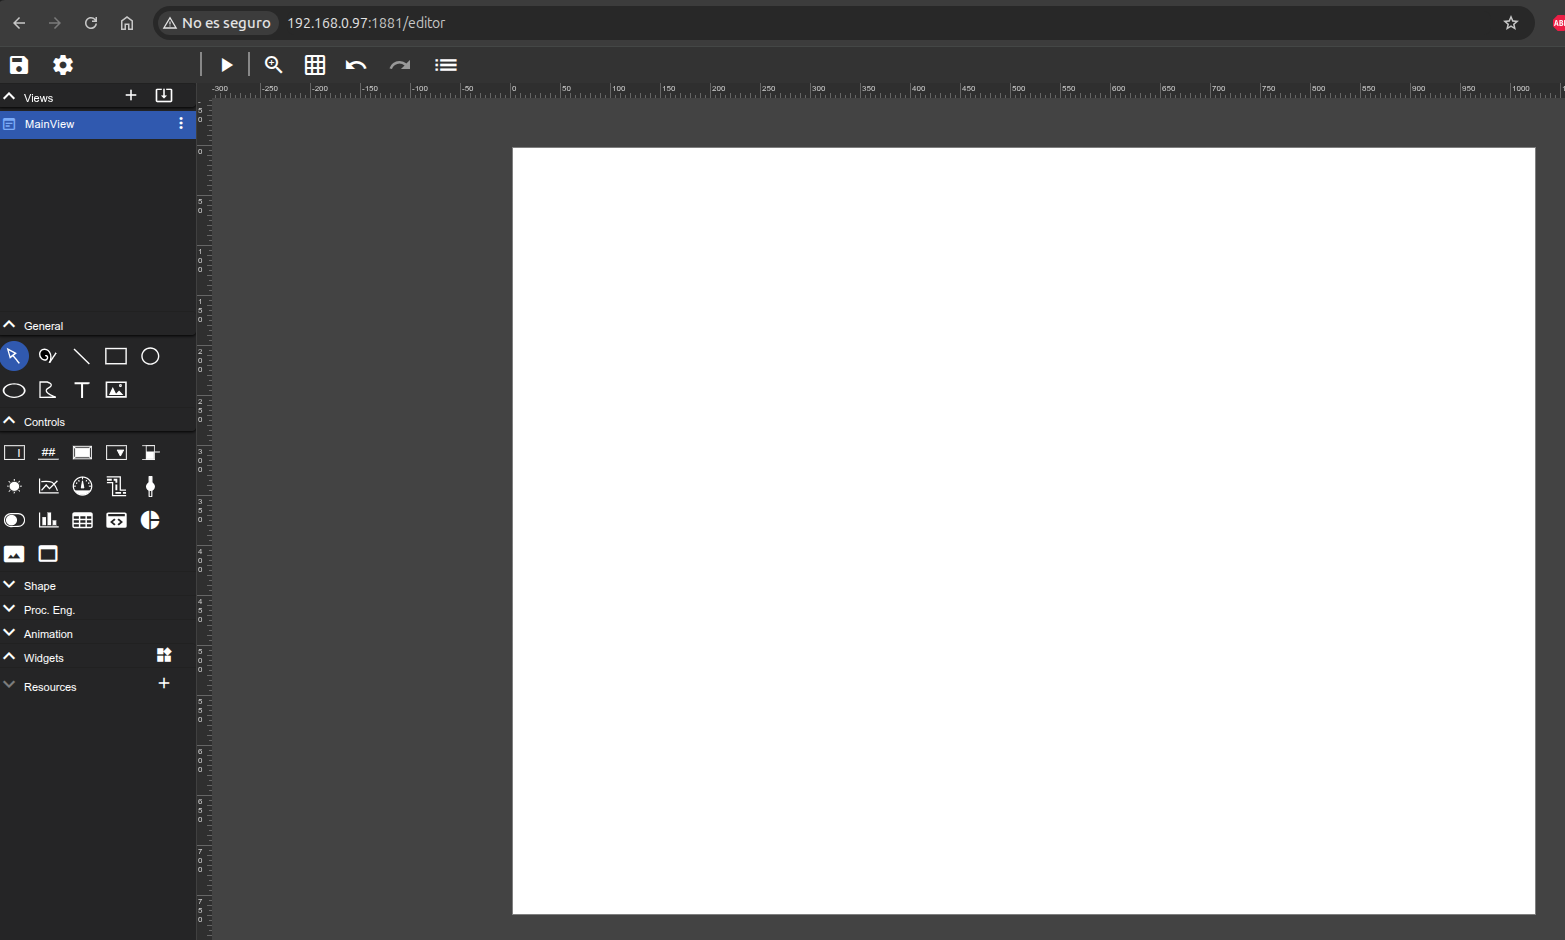Collapse the General tools section
The width and height of the screenshot is (1565, 940).
(x=10, y=325)
